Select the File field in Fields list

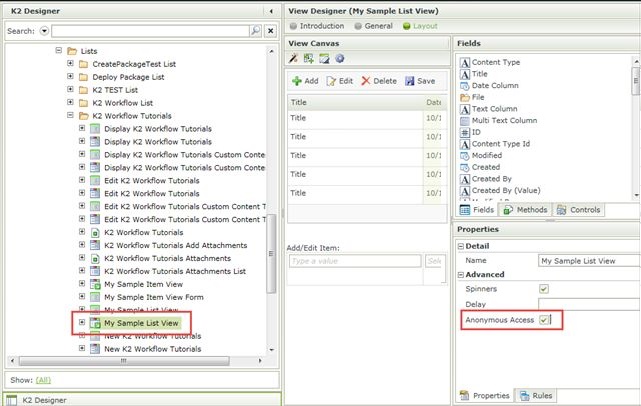(x=473, y=97)
